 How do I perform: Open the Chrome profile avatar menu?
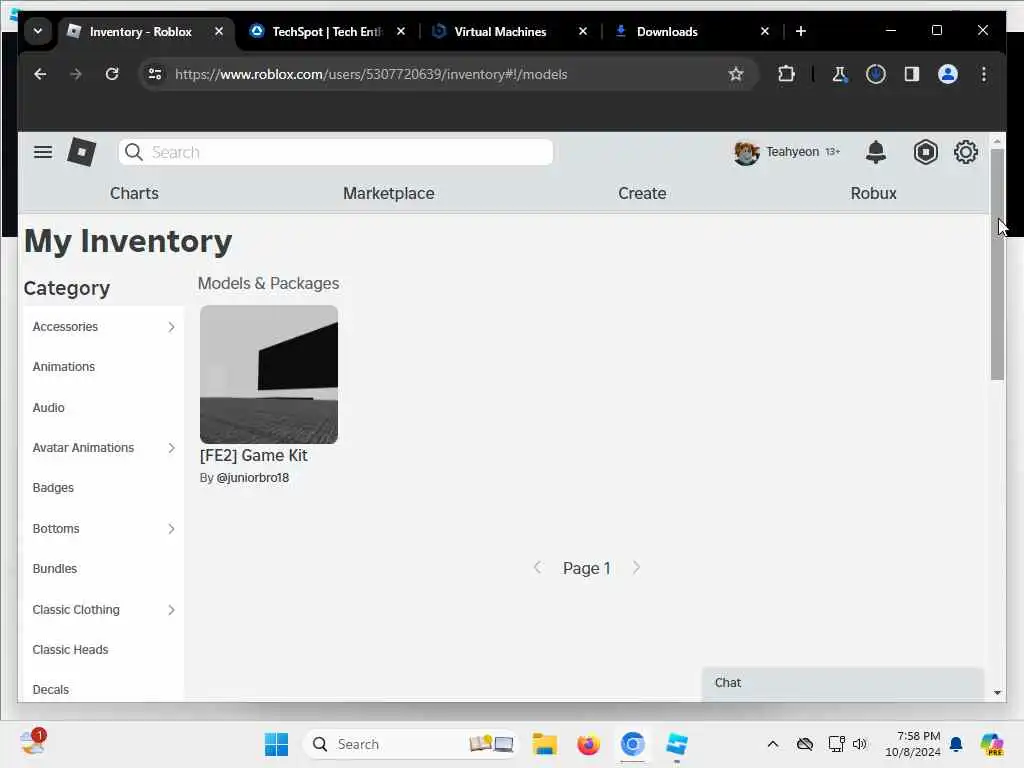point(948,74)
